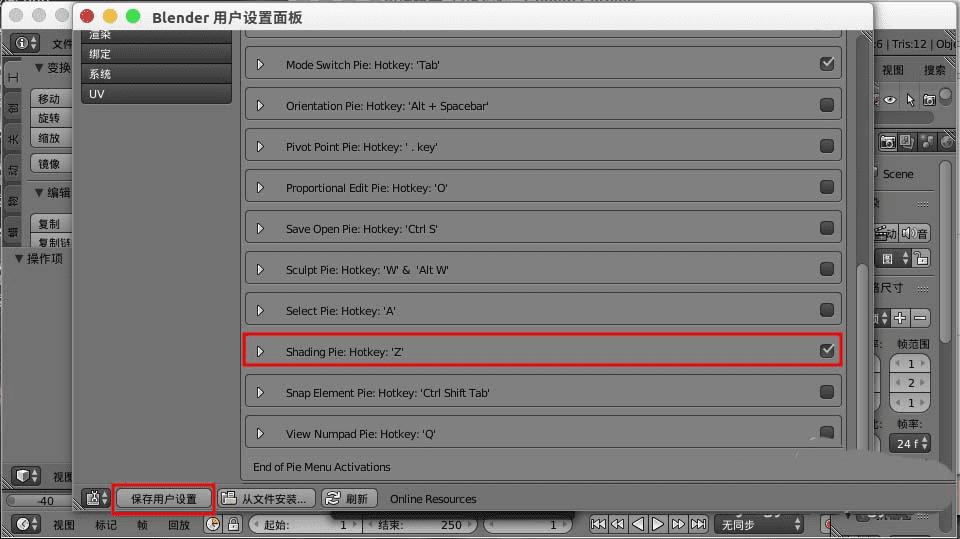Open the 标记 menu in timeline
The height and width of the screenshot is (539, 960).
point(105,525)
